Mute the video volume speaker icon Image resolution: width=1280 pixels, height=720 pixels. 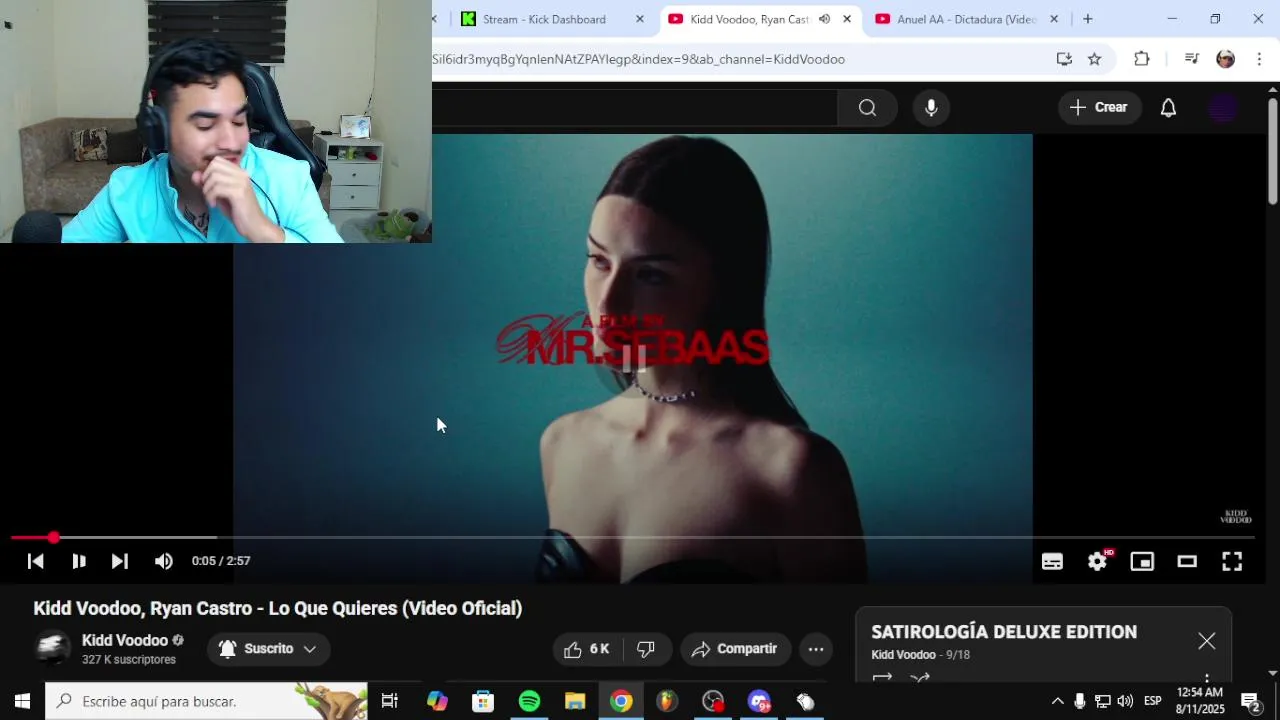[164, 561]
